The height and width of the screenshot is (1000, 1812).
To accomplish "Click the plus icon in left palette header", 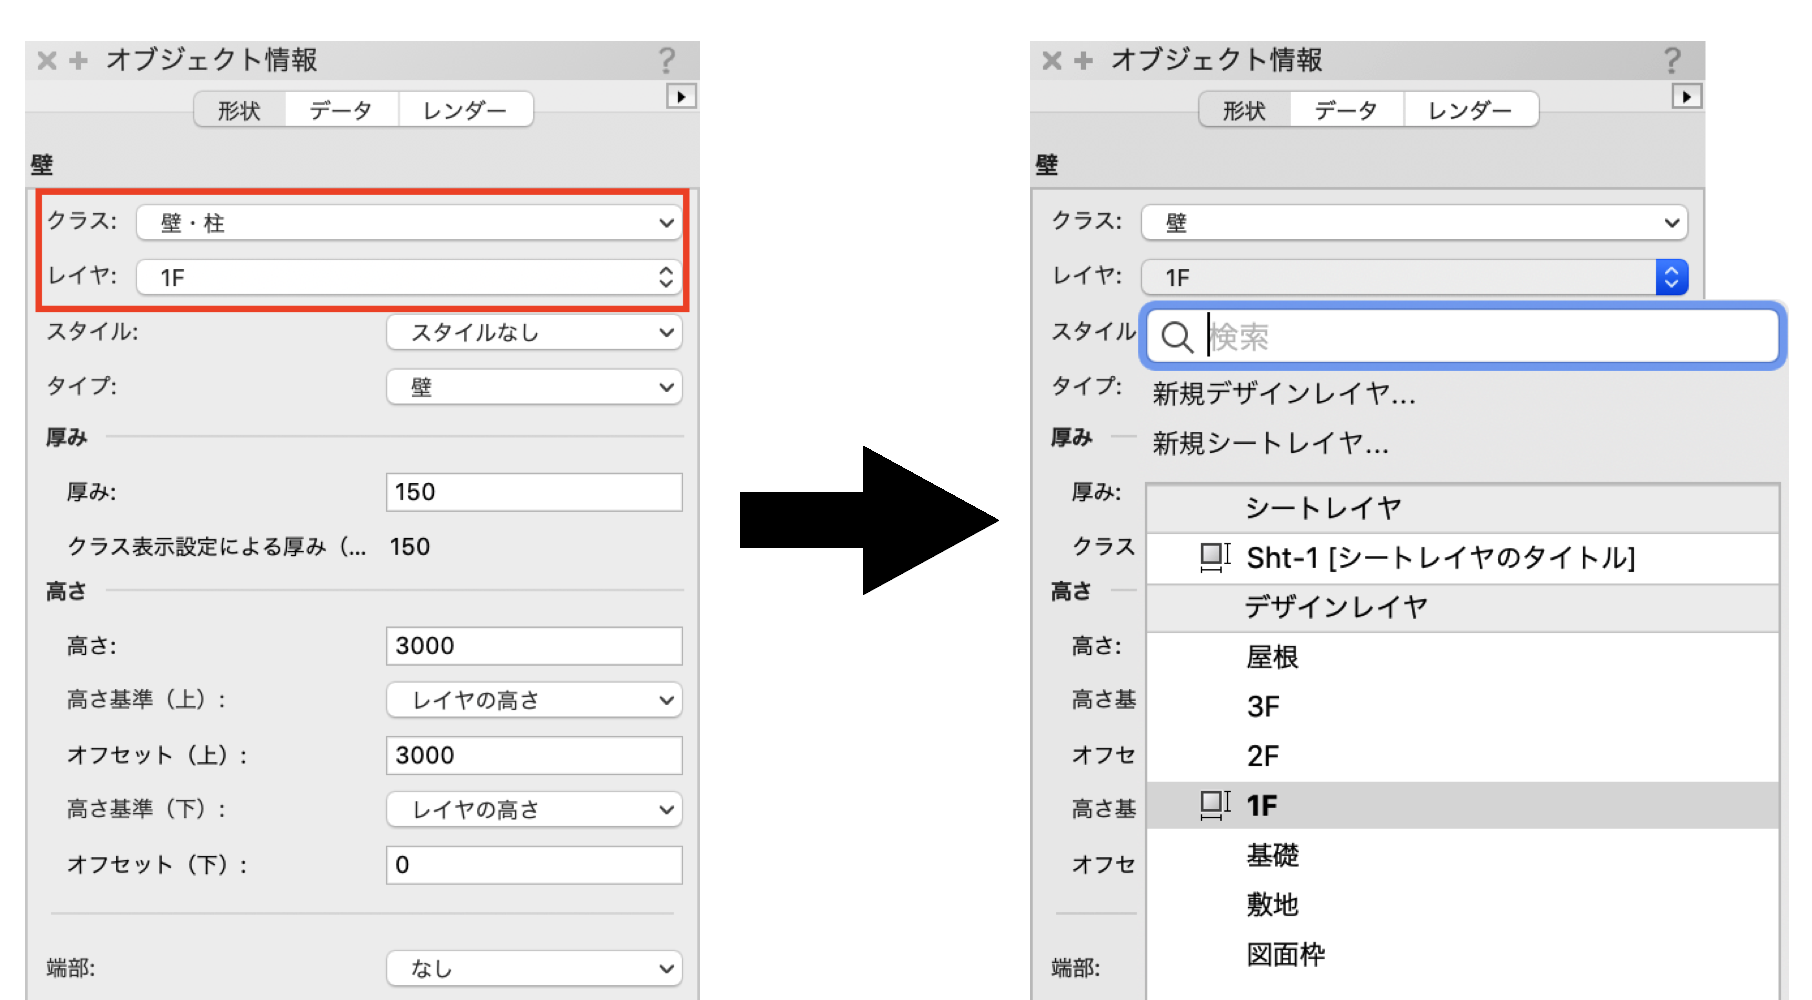I will pos(79,61).
